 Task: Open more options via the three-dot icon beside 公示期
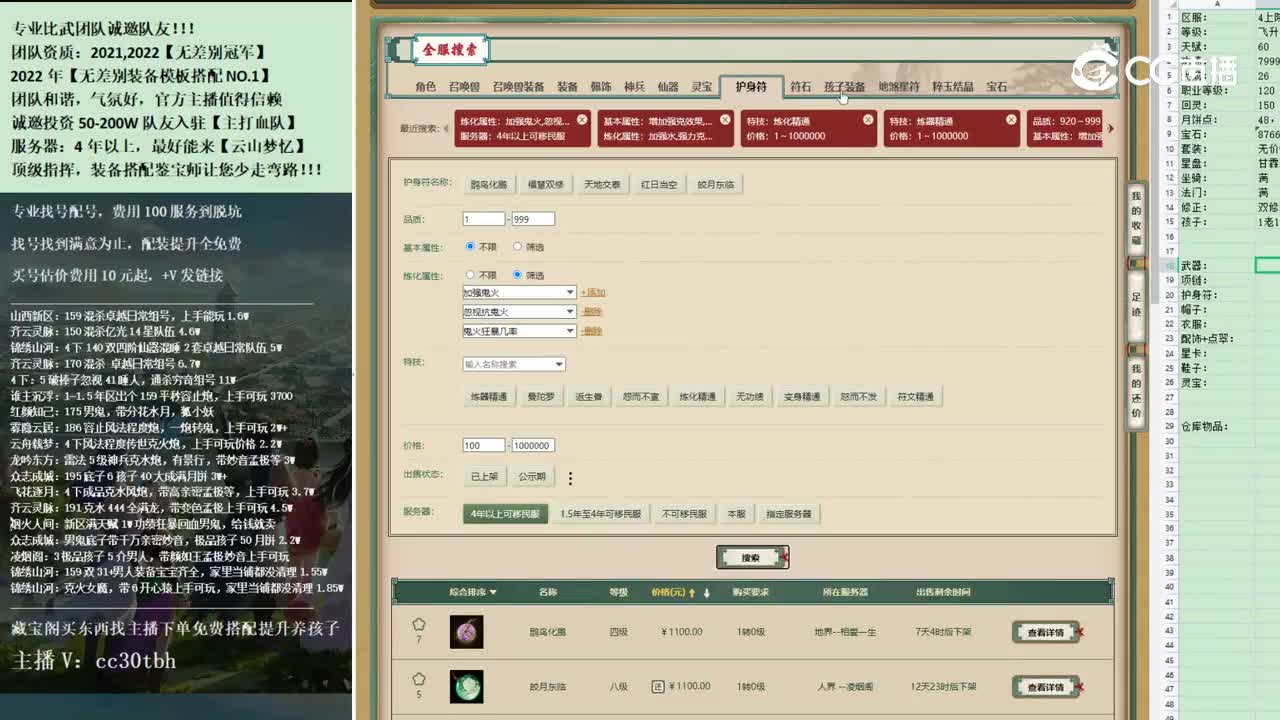pos(570,477)
